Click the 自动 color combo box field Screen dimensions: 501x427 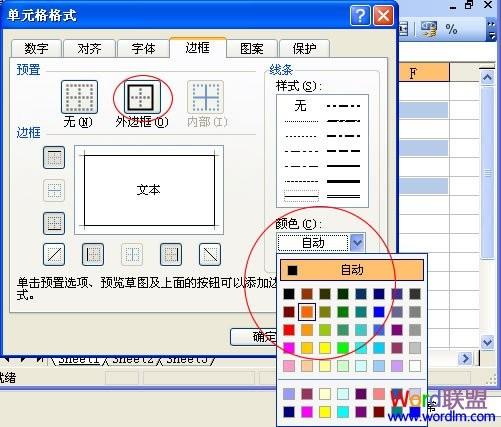click(313, 243)
